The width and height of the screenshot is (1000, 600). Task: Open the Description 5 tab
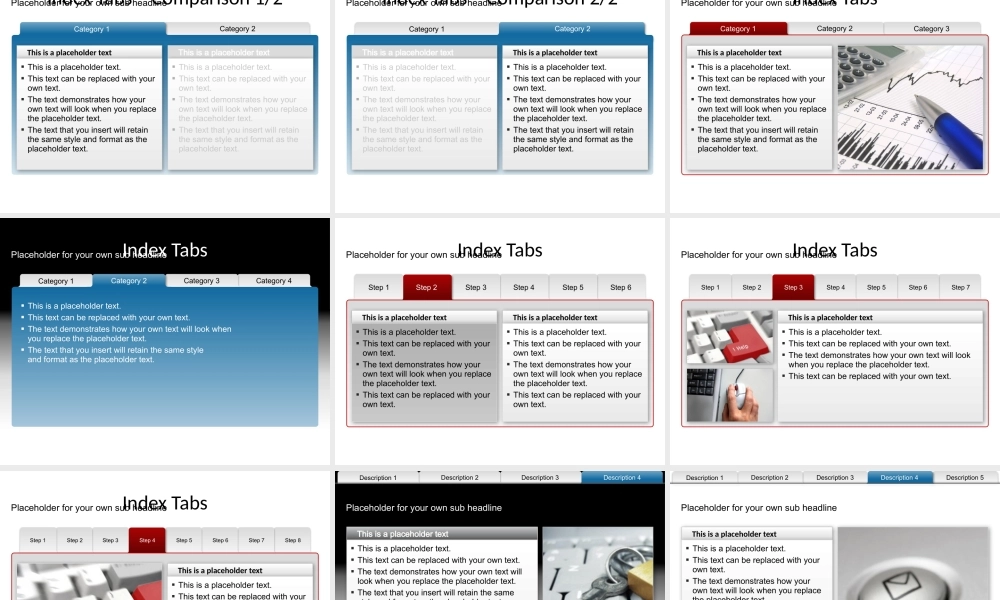[964, 478]
